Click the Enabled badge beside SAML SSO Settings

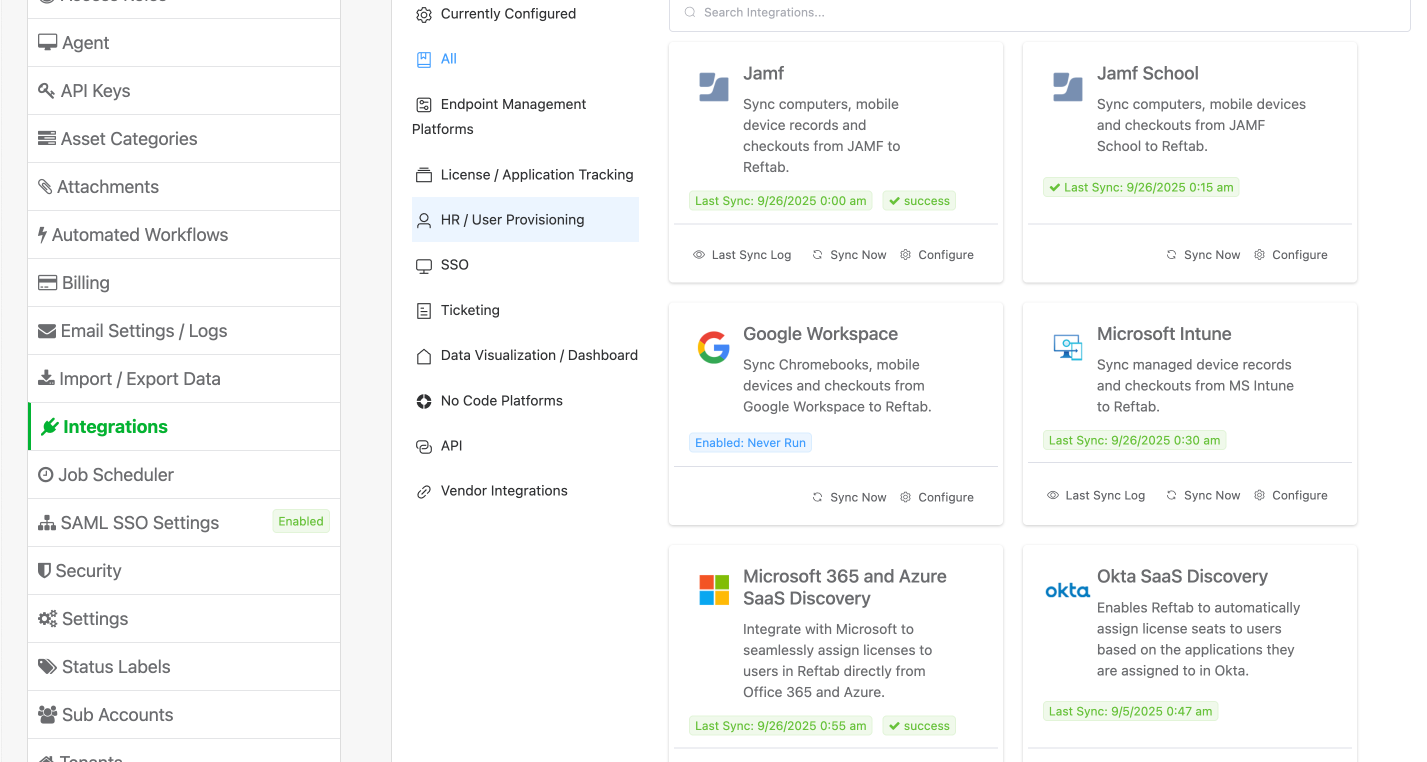[300, 521]
